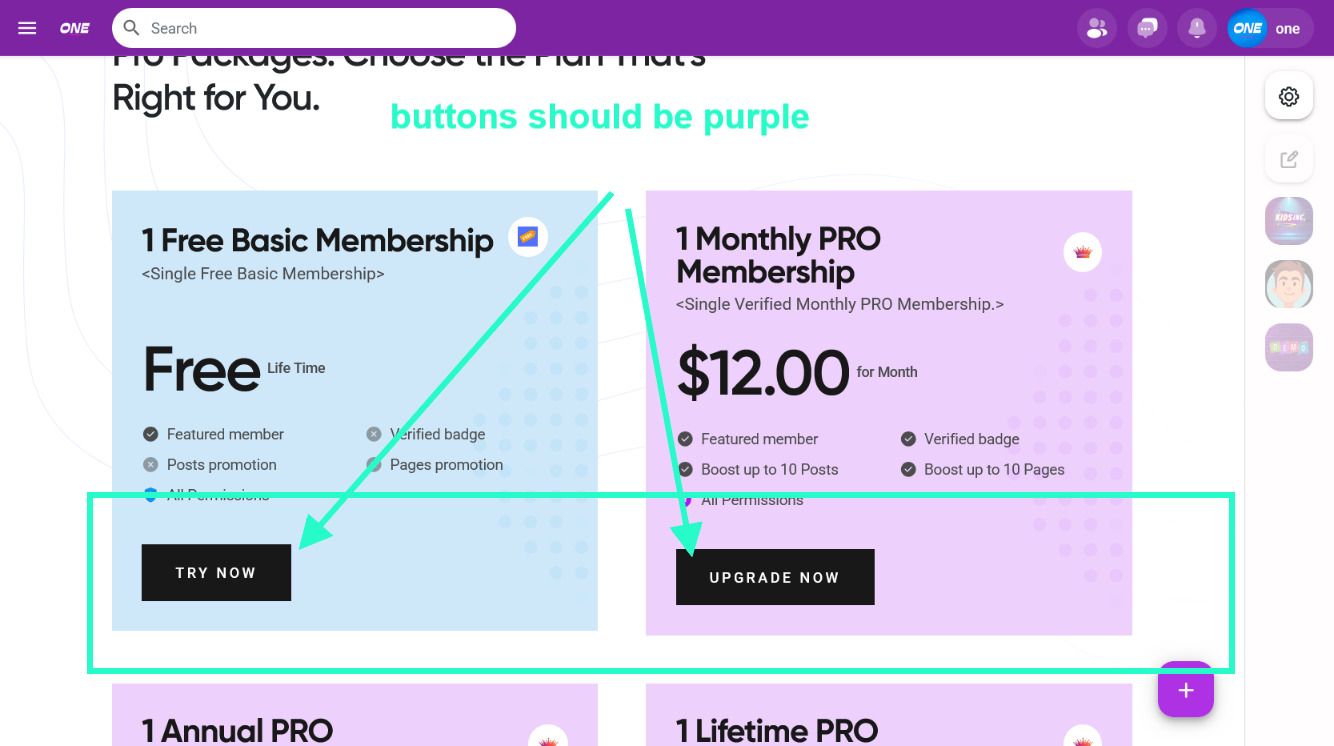Open the third purple sidebar thumbnail
The width and height of the screenshot is (1334, 746).
tap(1288, 347)
